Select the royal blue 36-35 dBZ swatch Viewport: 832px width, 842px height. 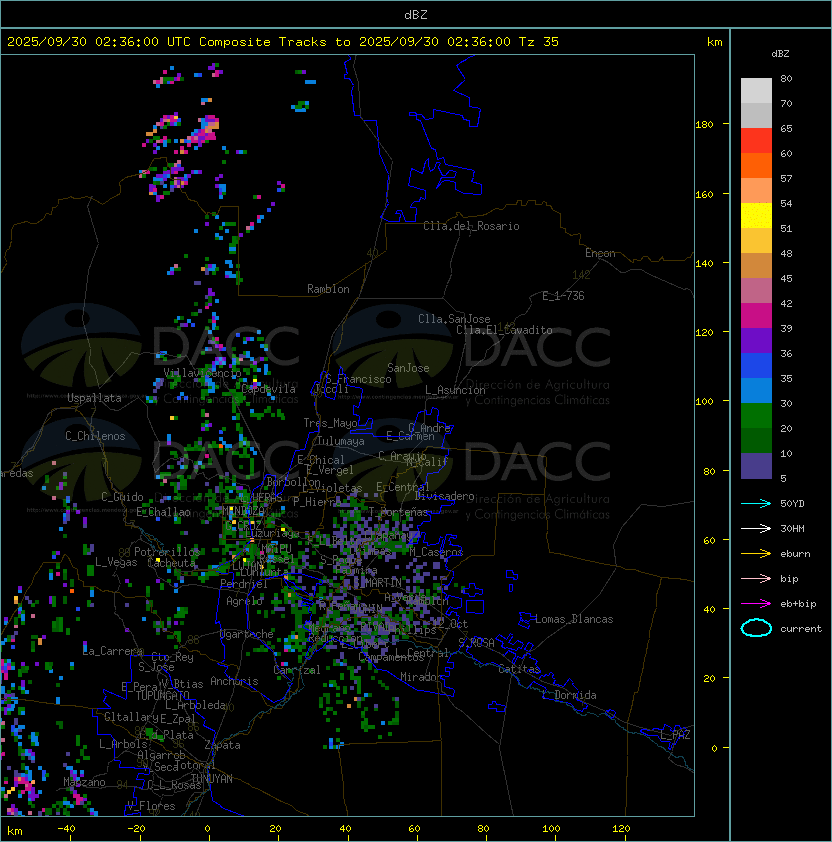(x=756, y=366)
